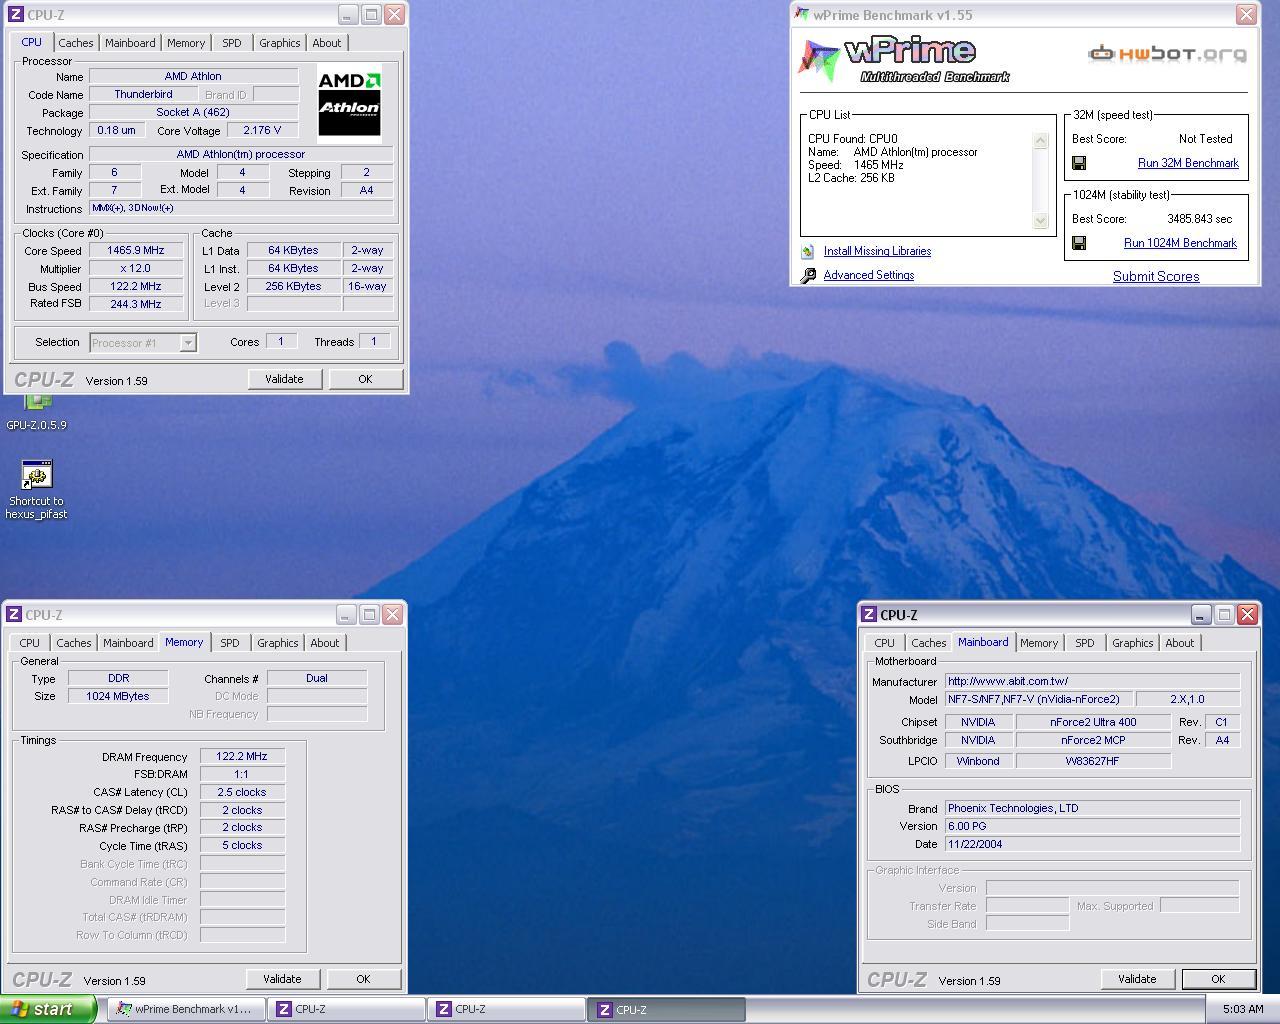Open the About tab in the top CPU-Z window

click(327, 43)
